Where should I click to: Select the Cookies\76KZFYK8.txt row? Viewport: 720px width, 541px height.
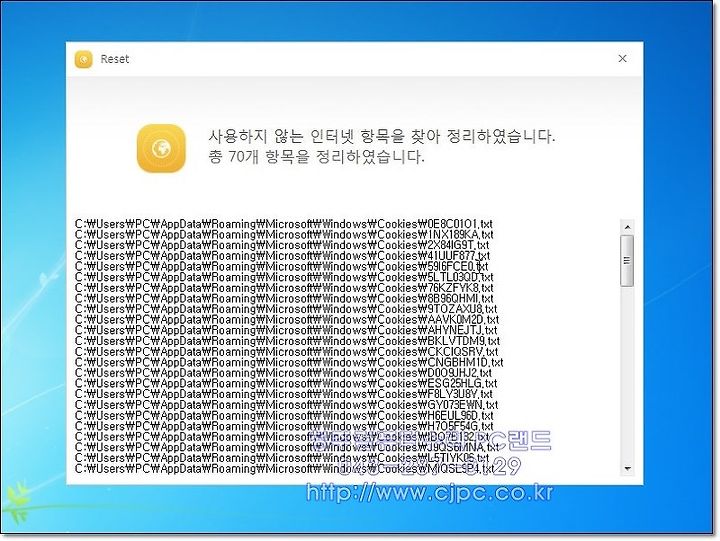tap(284, 288)
